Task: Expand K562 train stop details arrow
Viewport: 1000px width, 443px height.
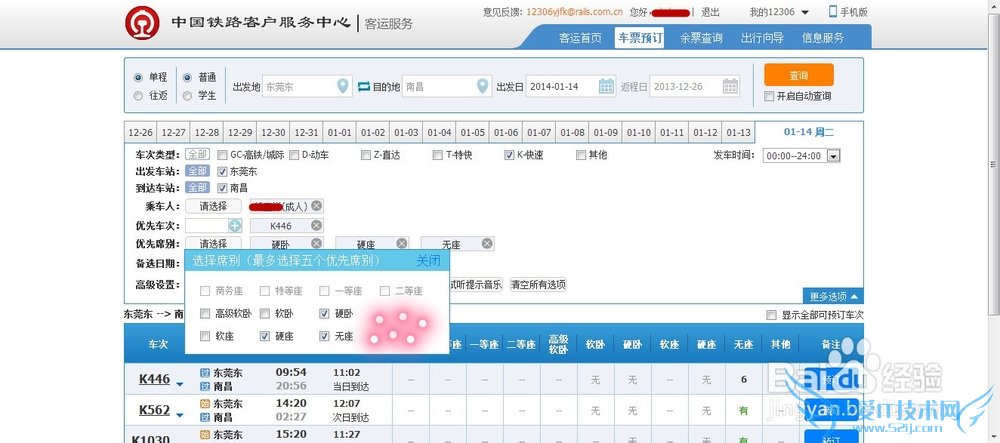Action: click(x=180, y=415)
